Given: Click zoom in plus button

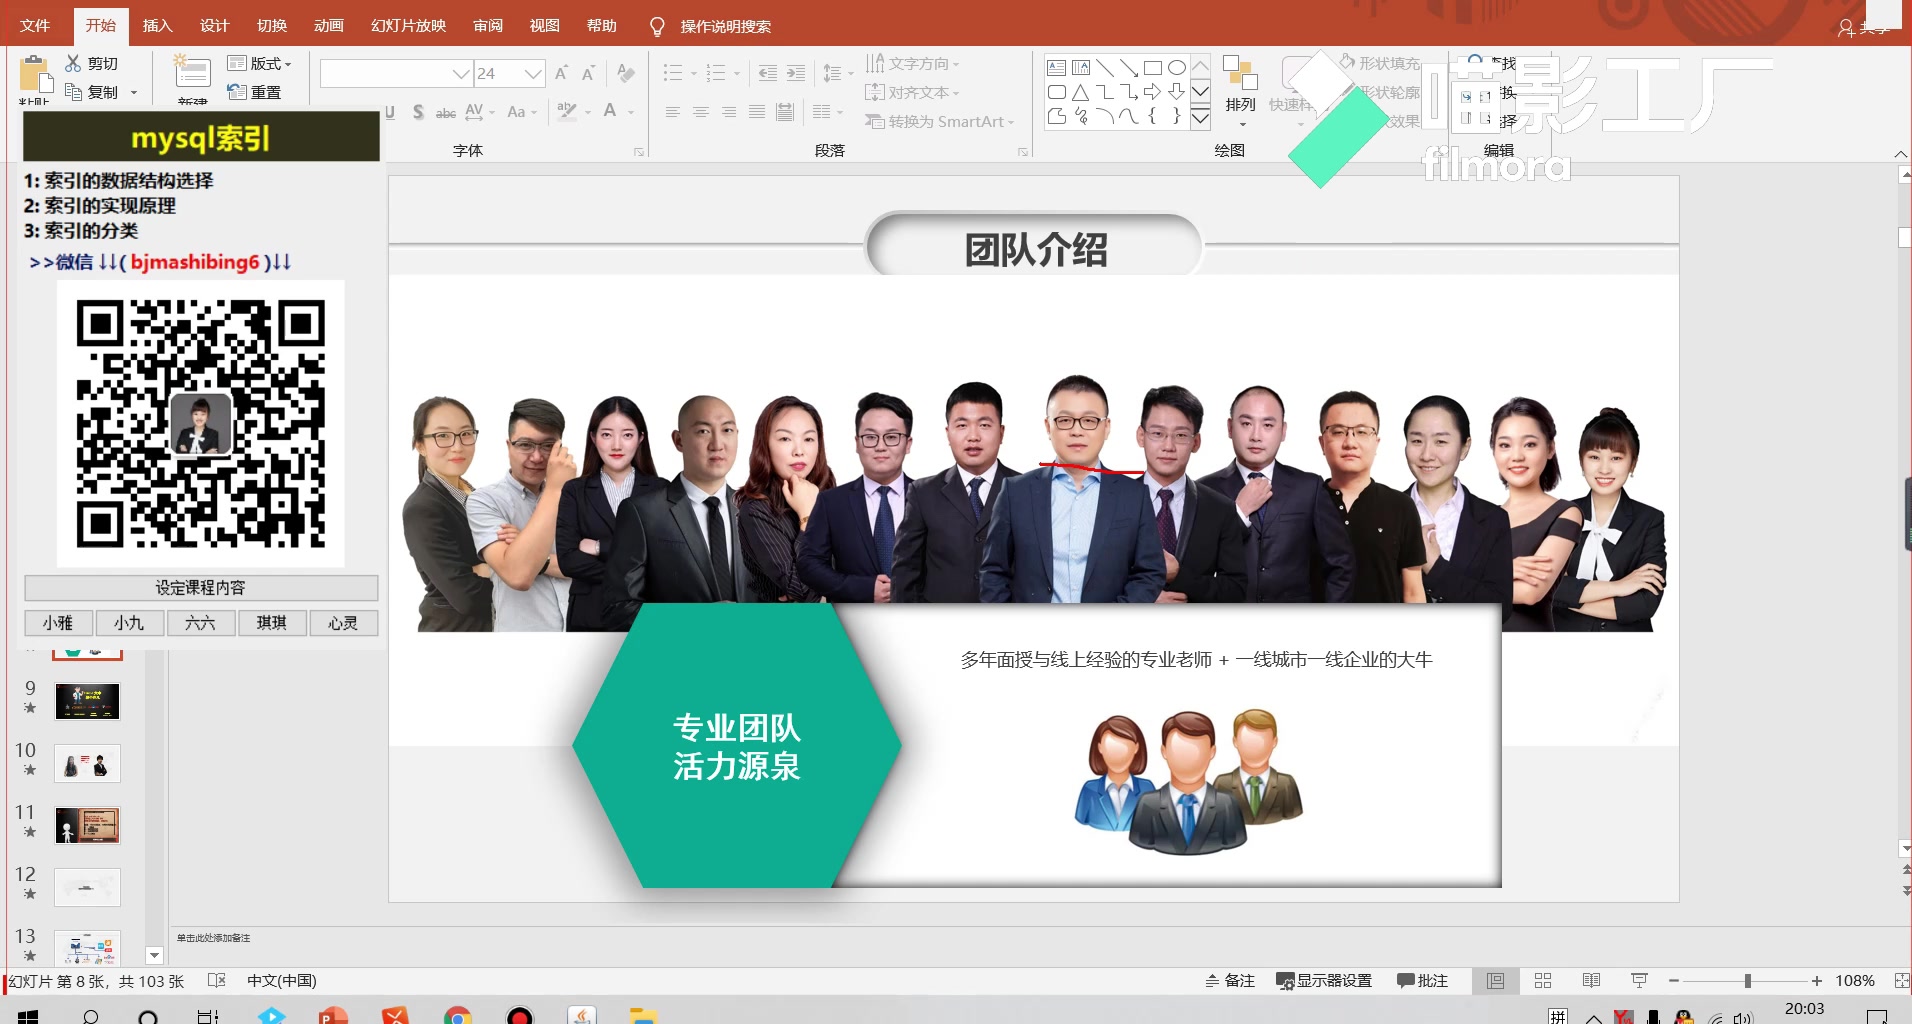Looking at the screenshot, I should (x=1817, y=981).
